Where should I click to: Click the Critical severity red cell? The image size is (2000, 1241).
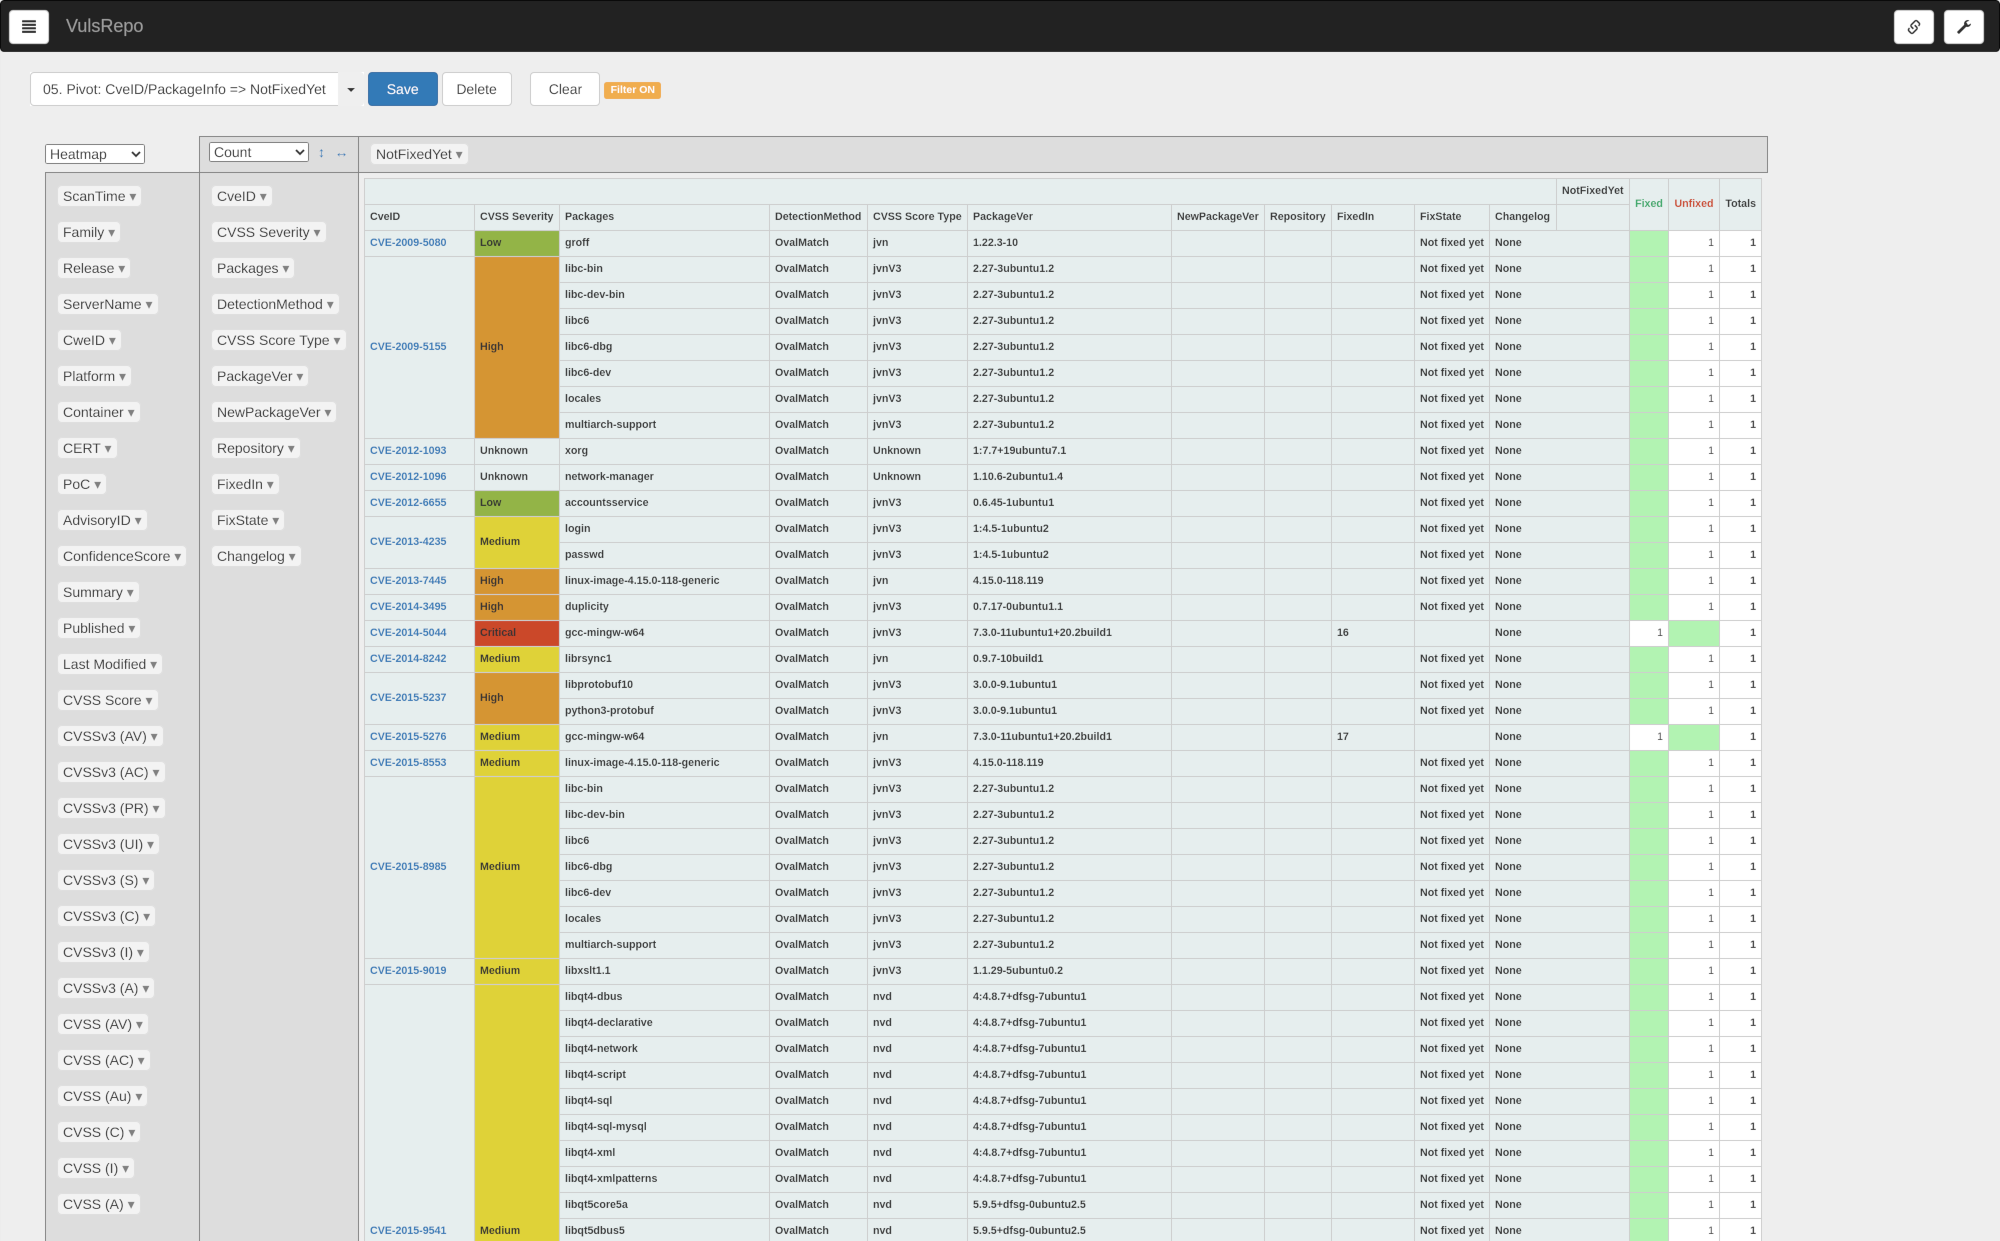point(516,632)
